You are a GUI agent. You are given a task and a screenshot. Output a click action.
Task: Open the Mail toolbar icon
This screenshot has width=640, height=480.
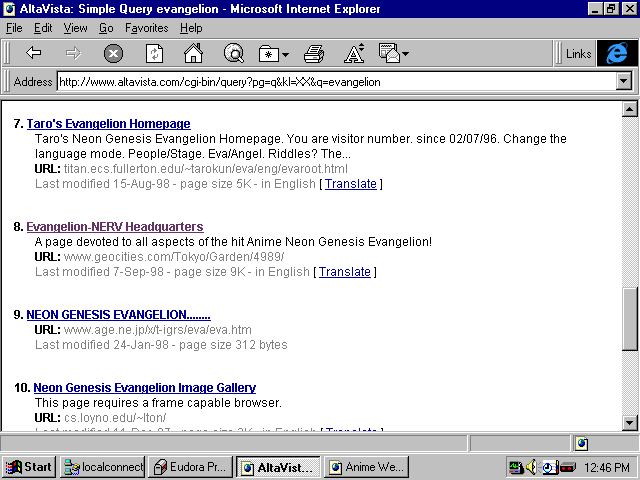coord(391,54)
